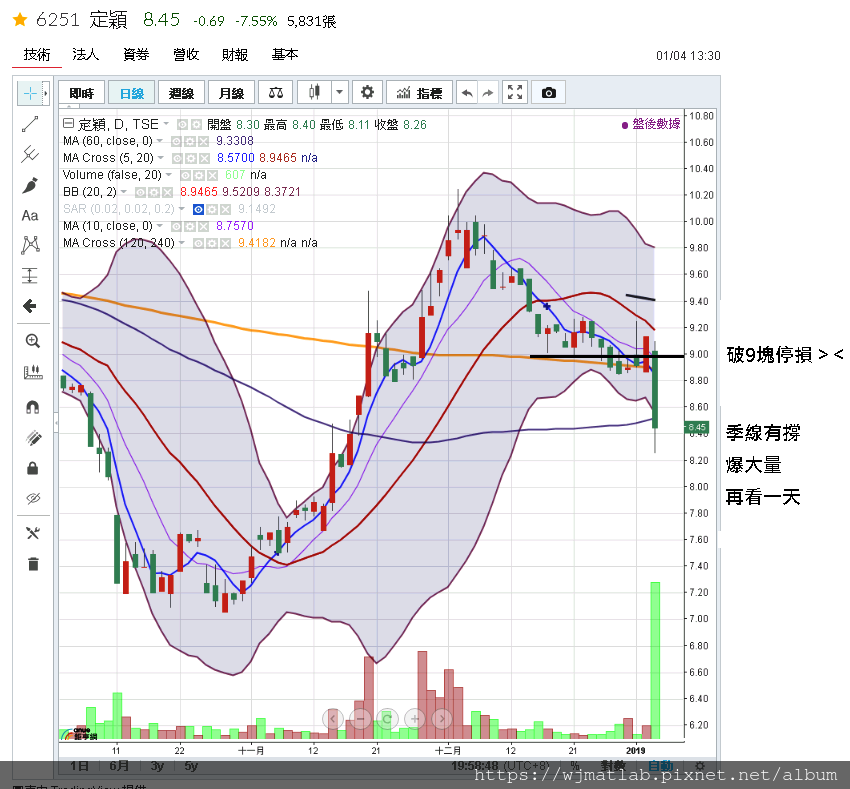Switch to 月線 monthly chart
The height and width of the screenshot is (789, 850).
click(x=231, y=93)
